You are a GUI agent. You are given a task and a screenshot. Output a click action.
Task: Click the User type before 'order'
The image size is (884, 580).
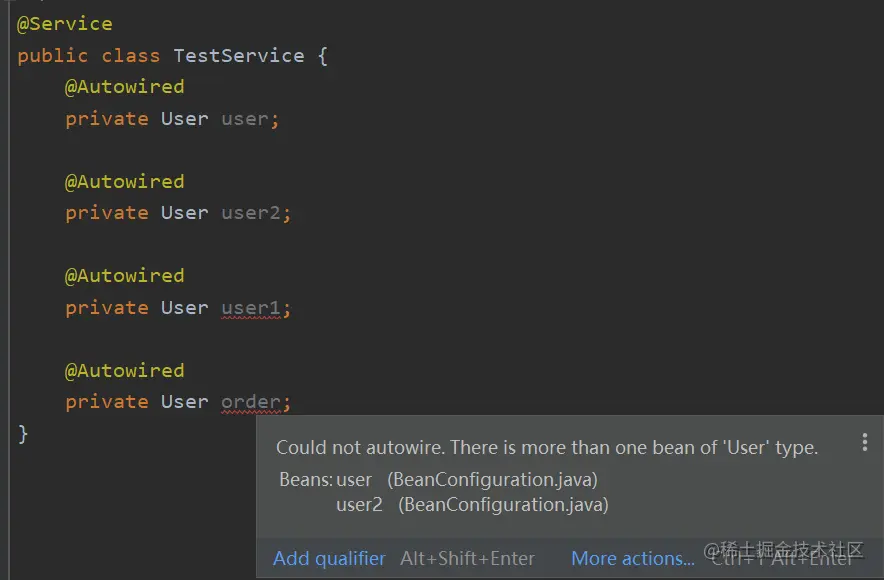[184, 402]
